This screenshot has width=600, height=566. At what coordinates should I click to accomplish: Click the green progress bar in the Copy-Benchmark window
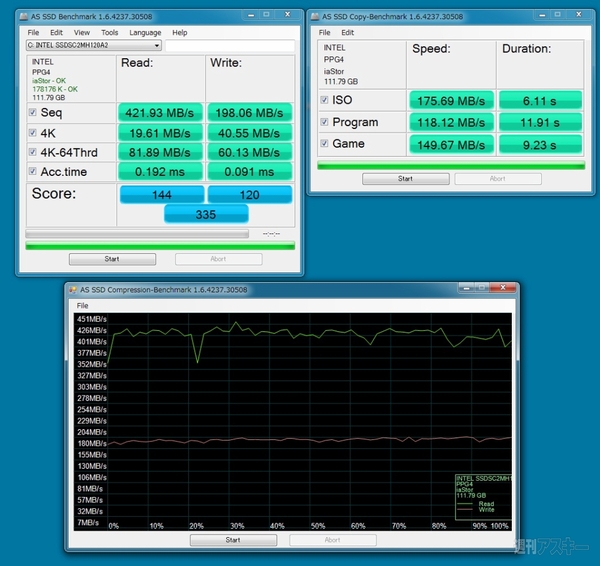click(449, 165)
